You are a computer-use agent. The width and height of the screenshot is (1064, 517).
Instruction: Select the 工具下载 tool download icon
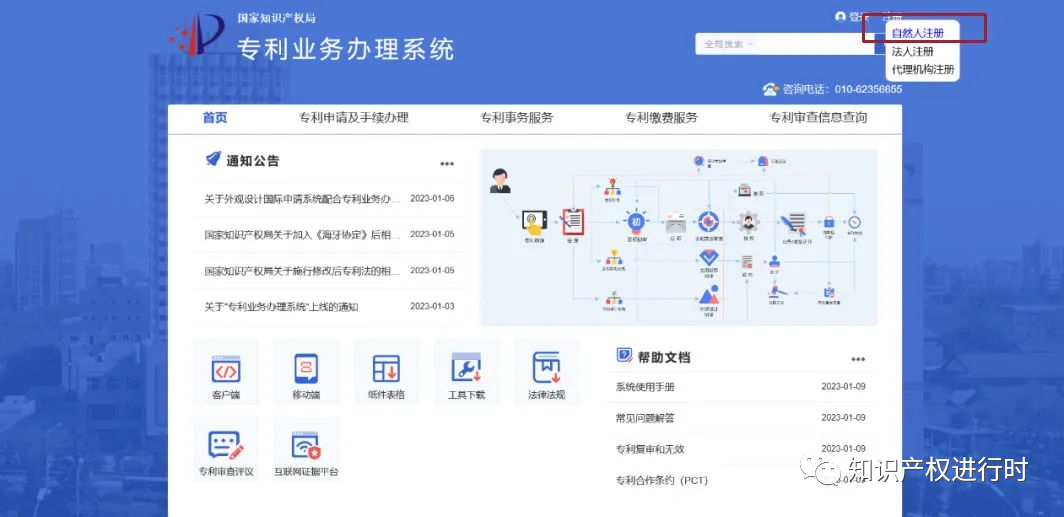click(x=466, y=371)
